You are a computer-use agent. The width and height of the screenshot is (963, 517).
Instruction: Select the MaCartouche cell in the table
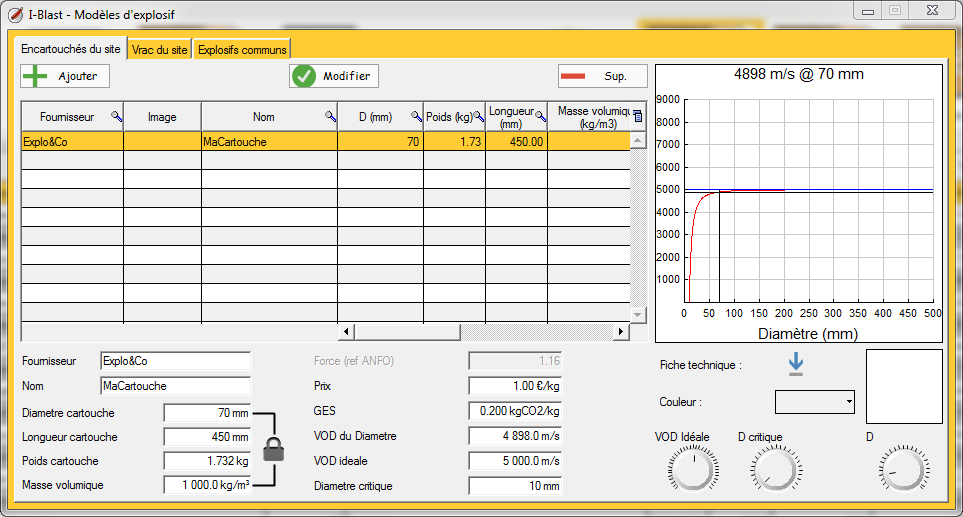[x=269, y=142]
